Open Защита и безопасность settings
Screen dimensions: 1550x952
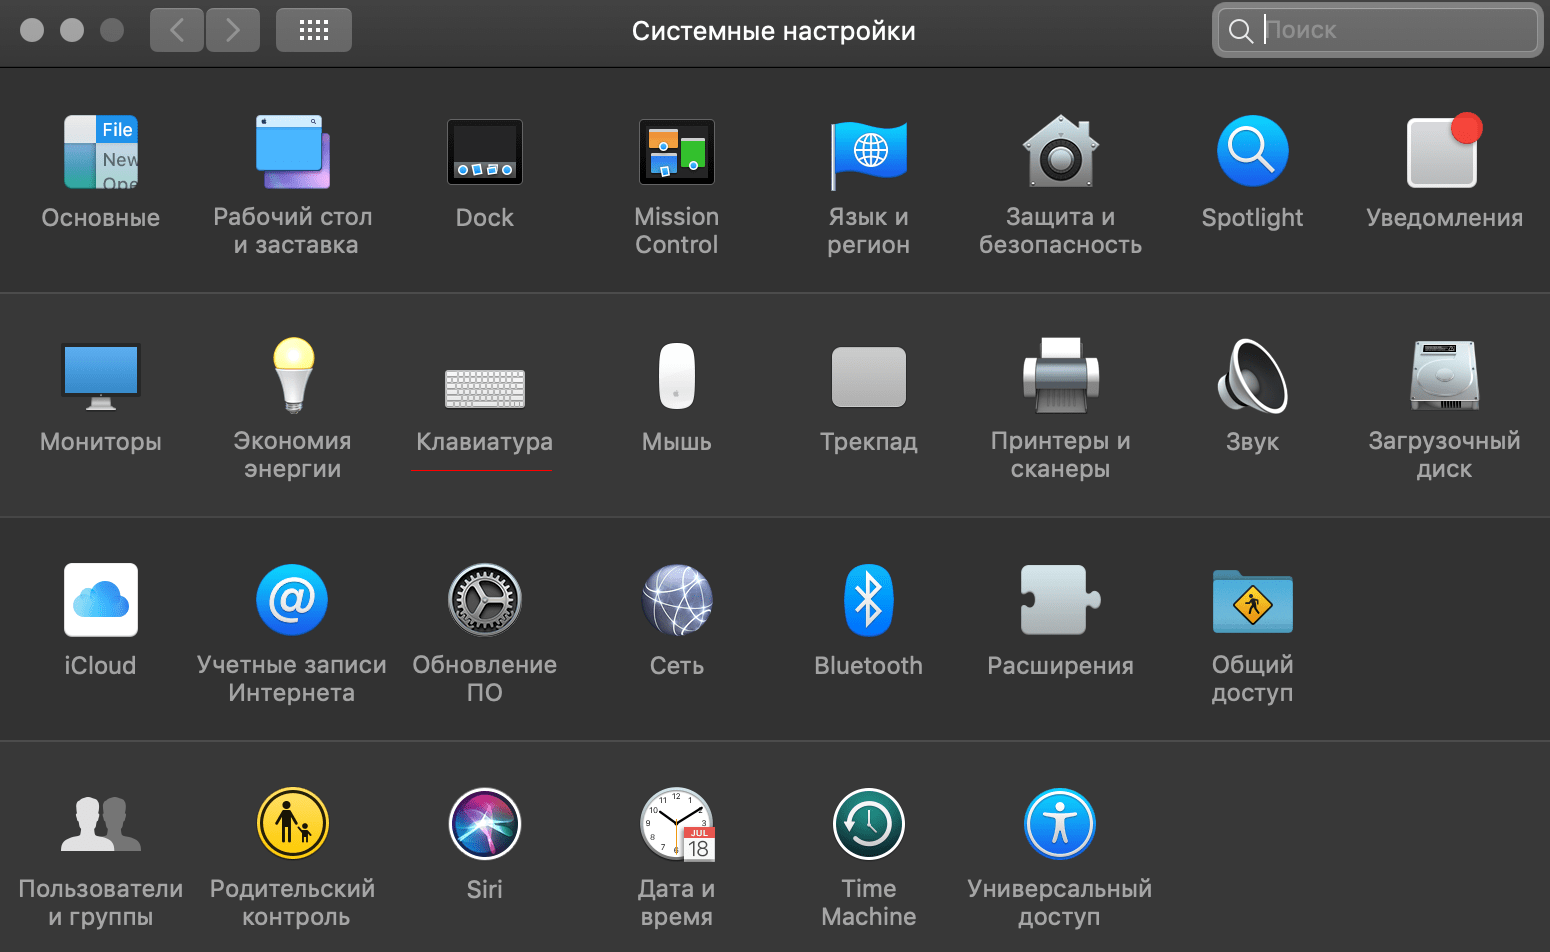(1060, 152)
